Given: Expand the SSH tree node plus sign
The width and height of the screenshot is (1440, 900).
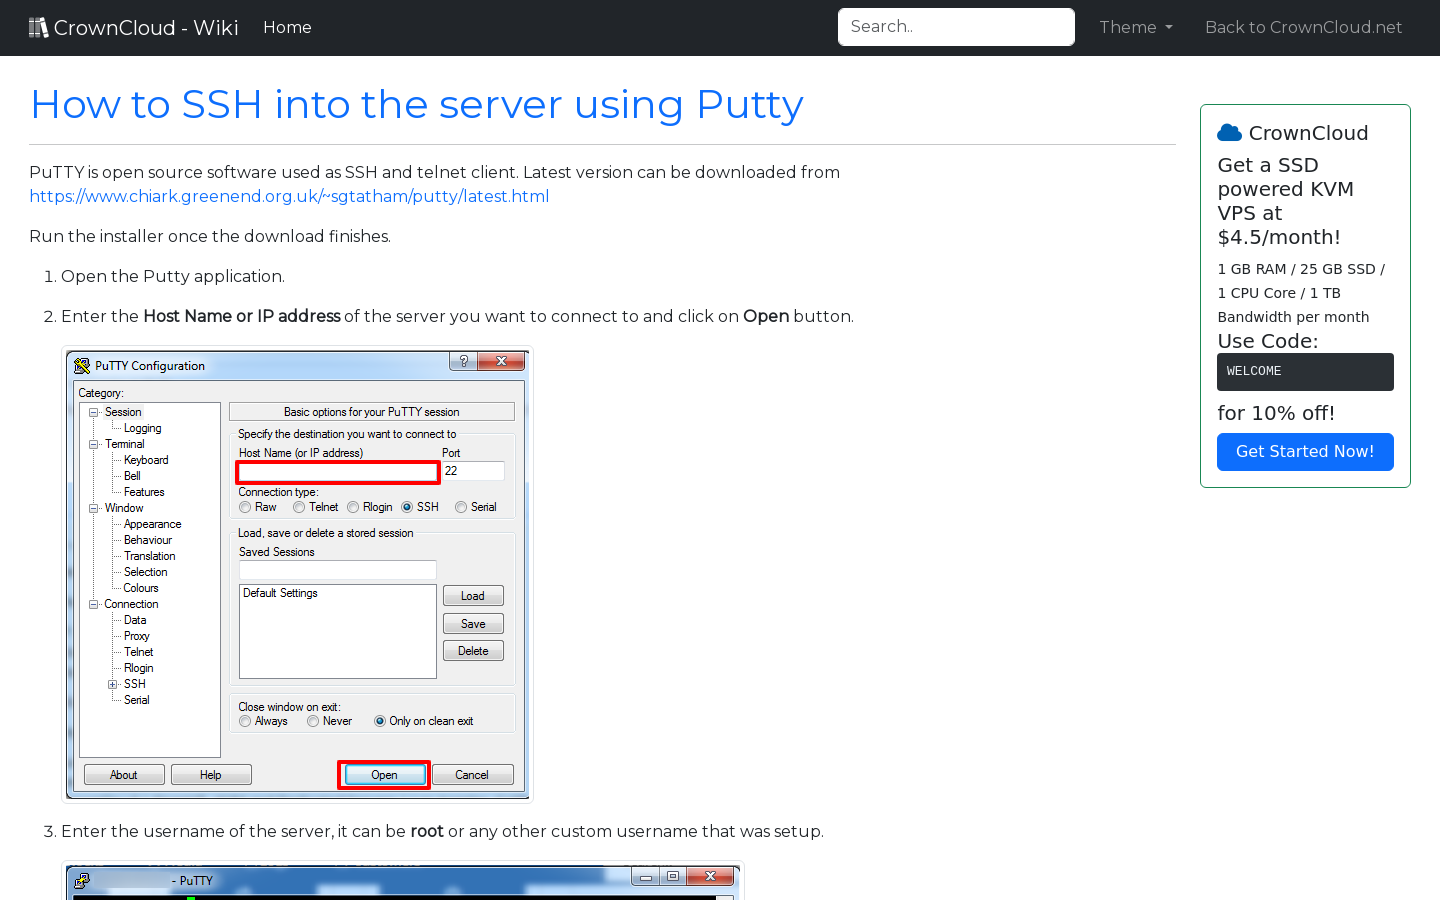Looking at the screenshot, I should [x=113, y=684].
